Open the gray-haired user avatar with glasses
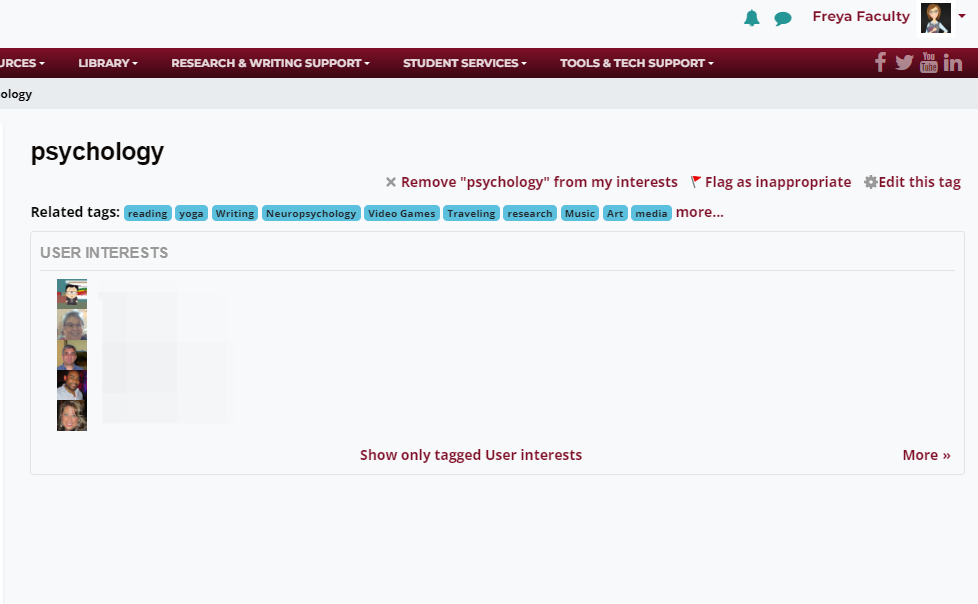Screen dimensions: 978x604 coord(72,324)
